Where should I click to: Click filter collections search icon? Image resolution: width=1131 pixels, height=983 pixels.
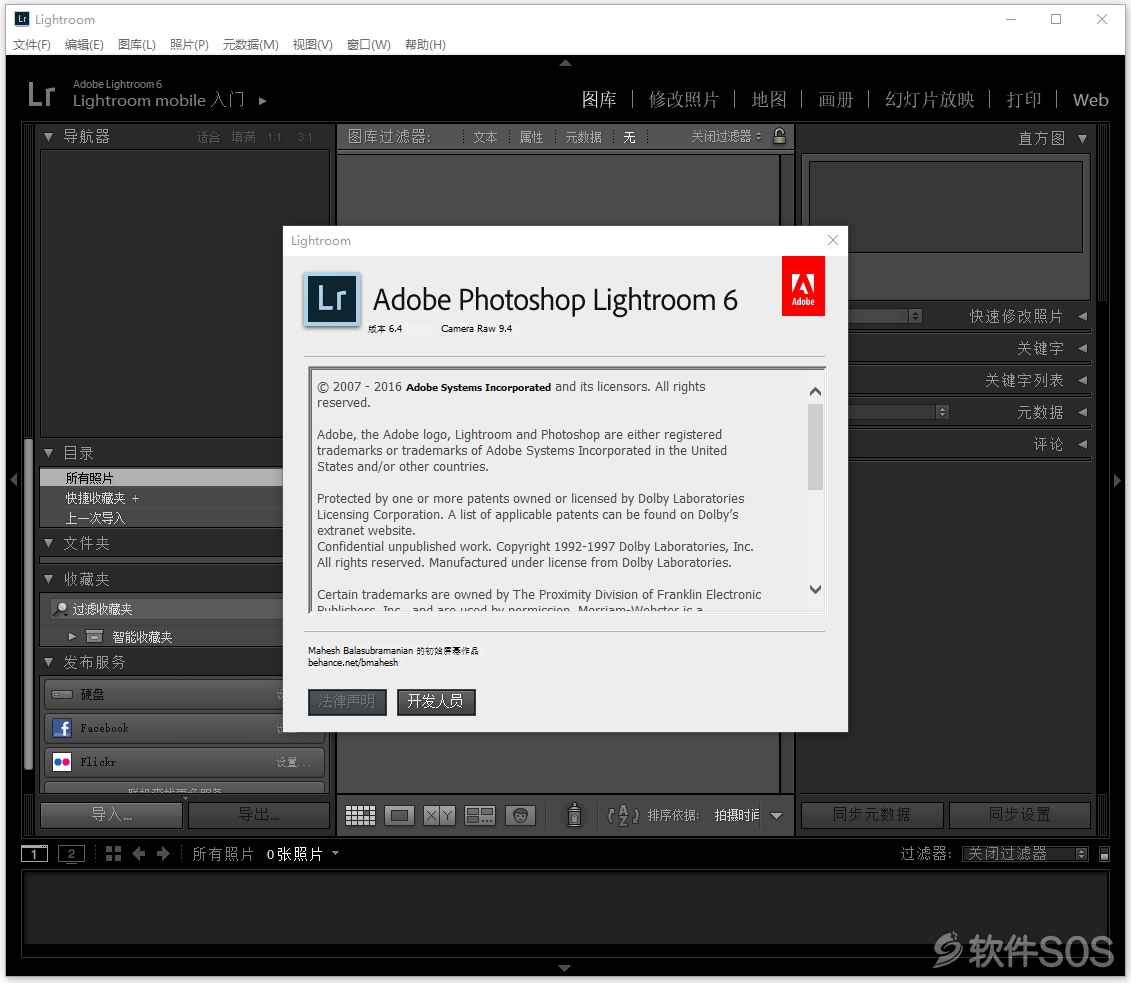pos(61,609)
